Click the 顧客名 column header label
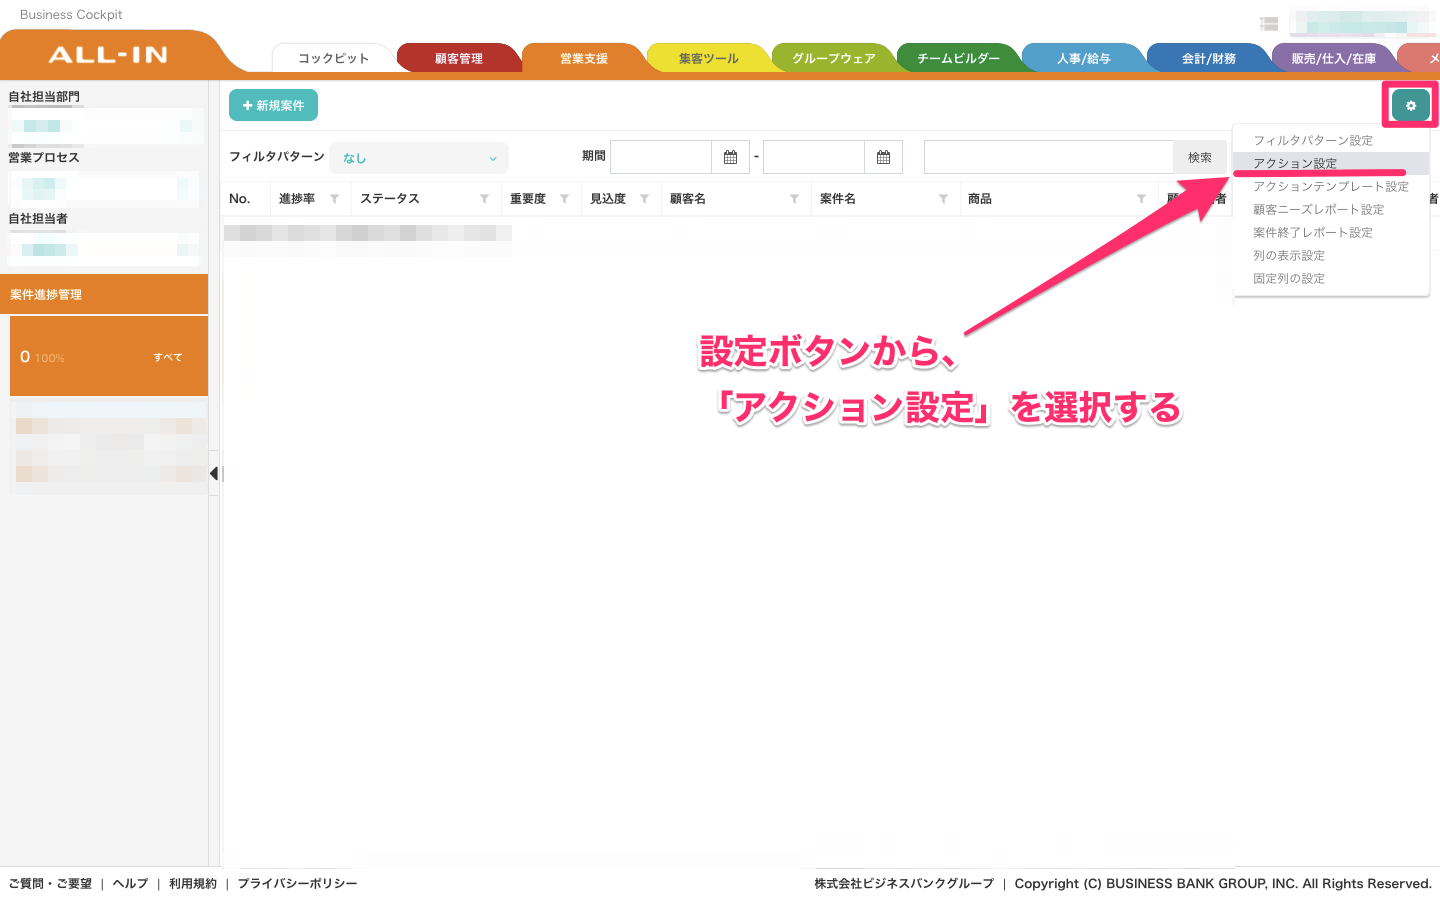1440x900 pixels. pyautogui.click(x=688, y=199)
